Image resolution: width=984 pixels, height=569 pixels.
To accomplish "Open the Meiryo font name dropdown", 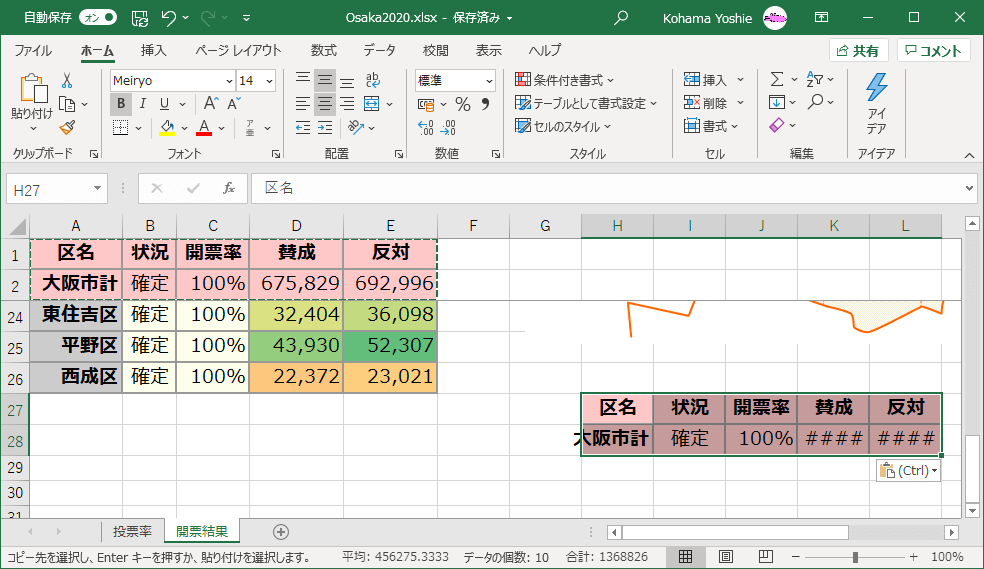I will coord(229,81).
